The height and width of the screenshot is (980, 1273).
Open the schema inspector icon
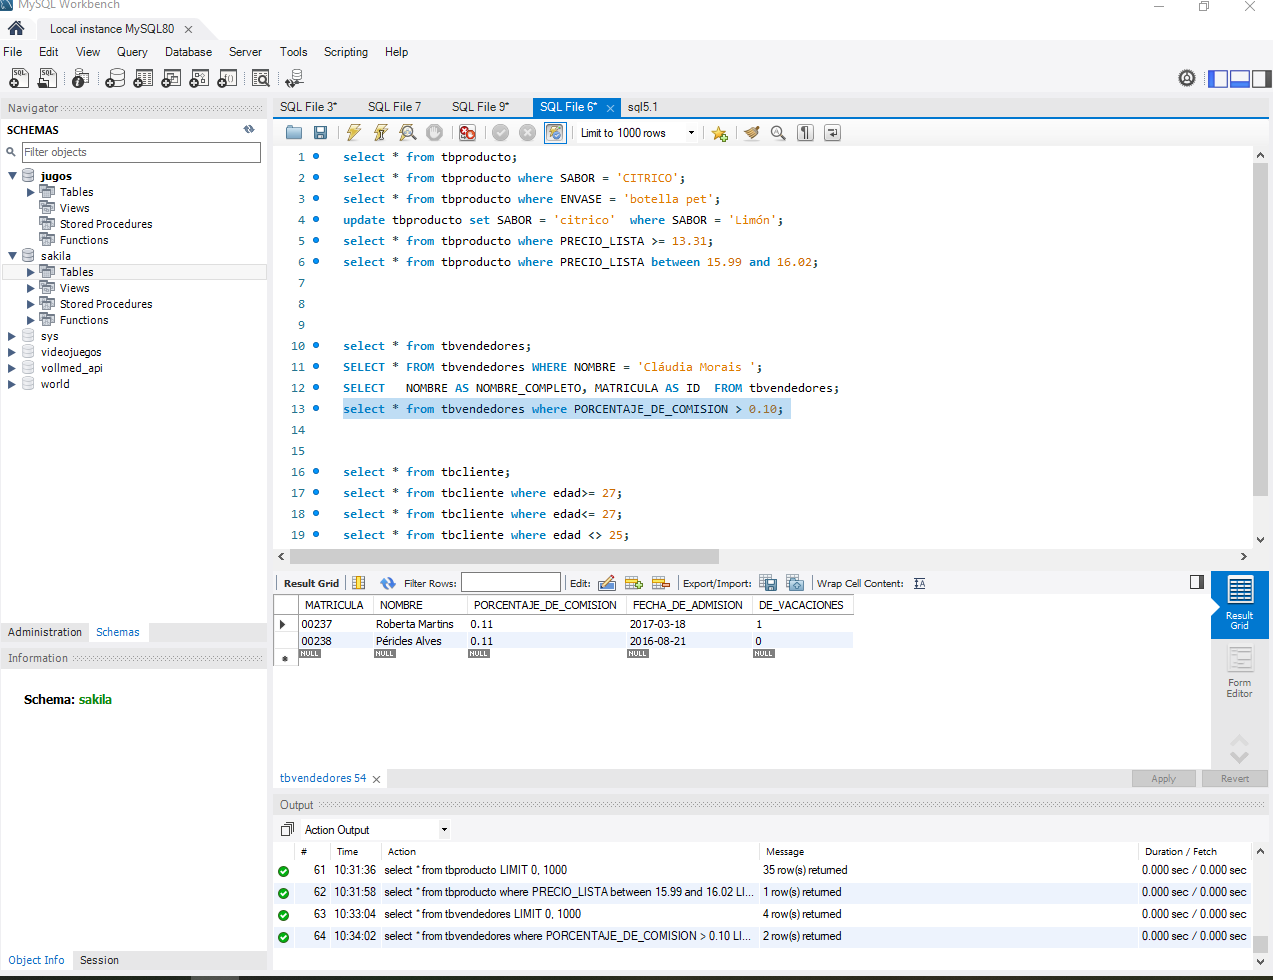tap(81, 78)
